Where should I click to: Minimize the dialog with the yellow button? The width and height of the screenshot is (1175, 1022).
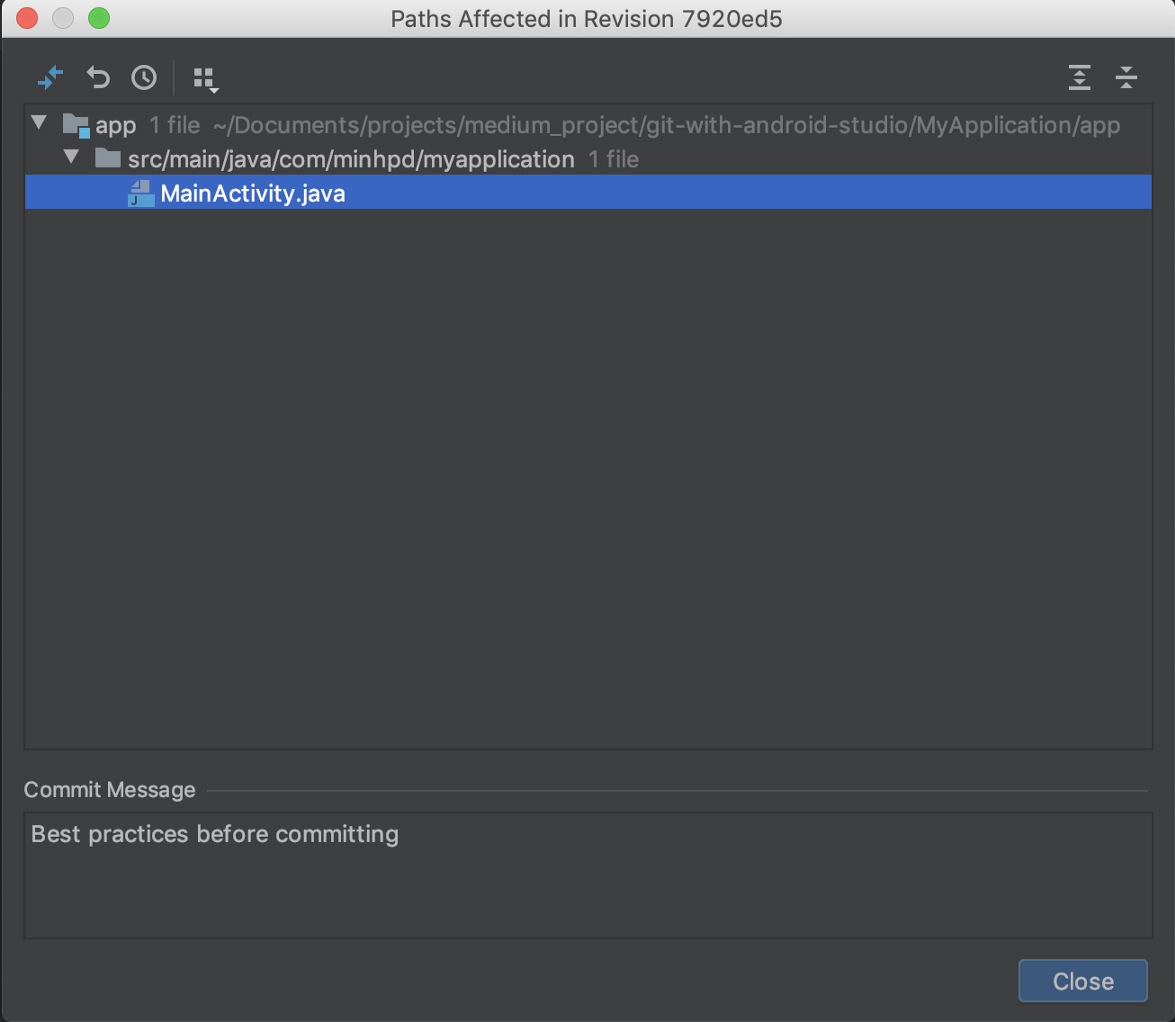63,18
